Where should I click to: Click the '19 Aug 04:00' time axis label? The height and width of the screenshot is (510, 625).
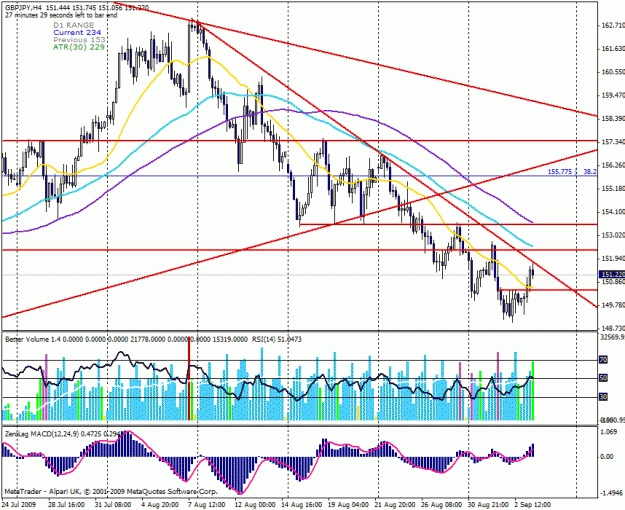[348, 505]
